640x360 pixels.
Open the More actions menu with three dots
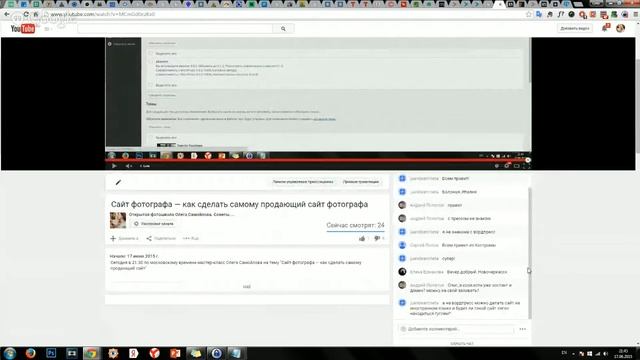[191, 238]
